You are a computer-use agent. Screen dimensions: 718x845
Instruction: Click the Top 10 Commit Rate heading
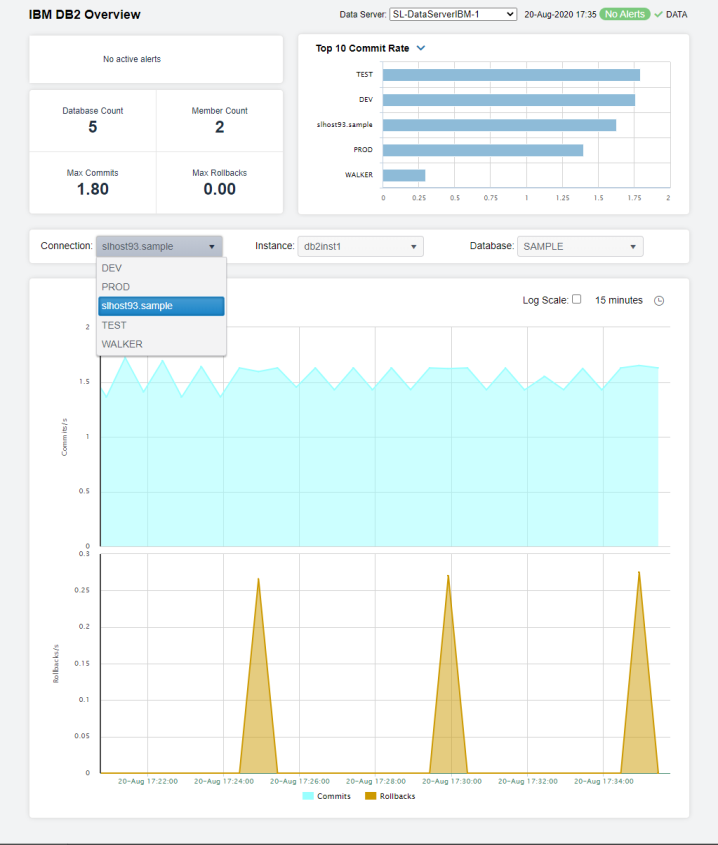pos(362,49)
